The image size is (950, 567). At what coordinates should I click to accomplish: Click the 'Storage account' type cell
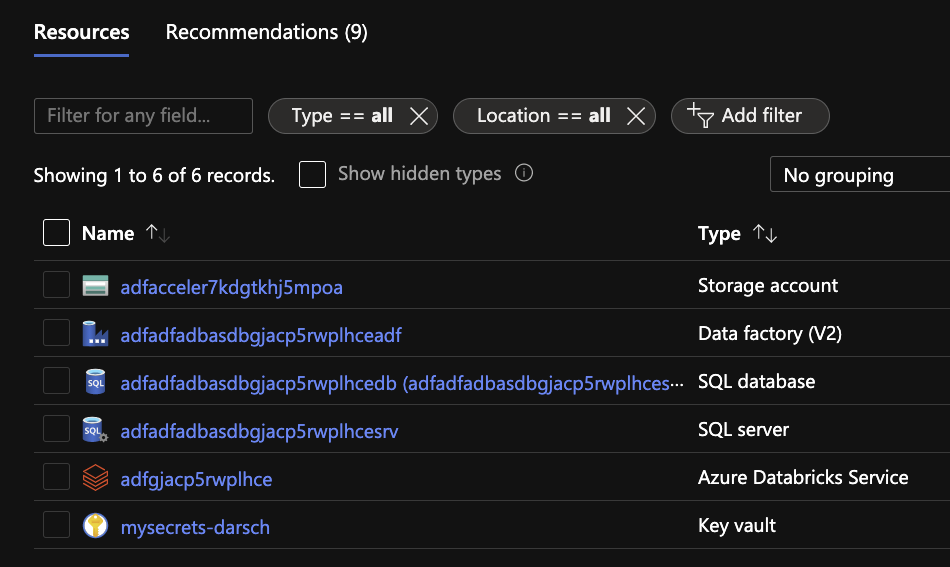pyautogui.click(x=768, y=285)
